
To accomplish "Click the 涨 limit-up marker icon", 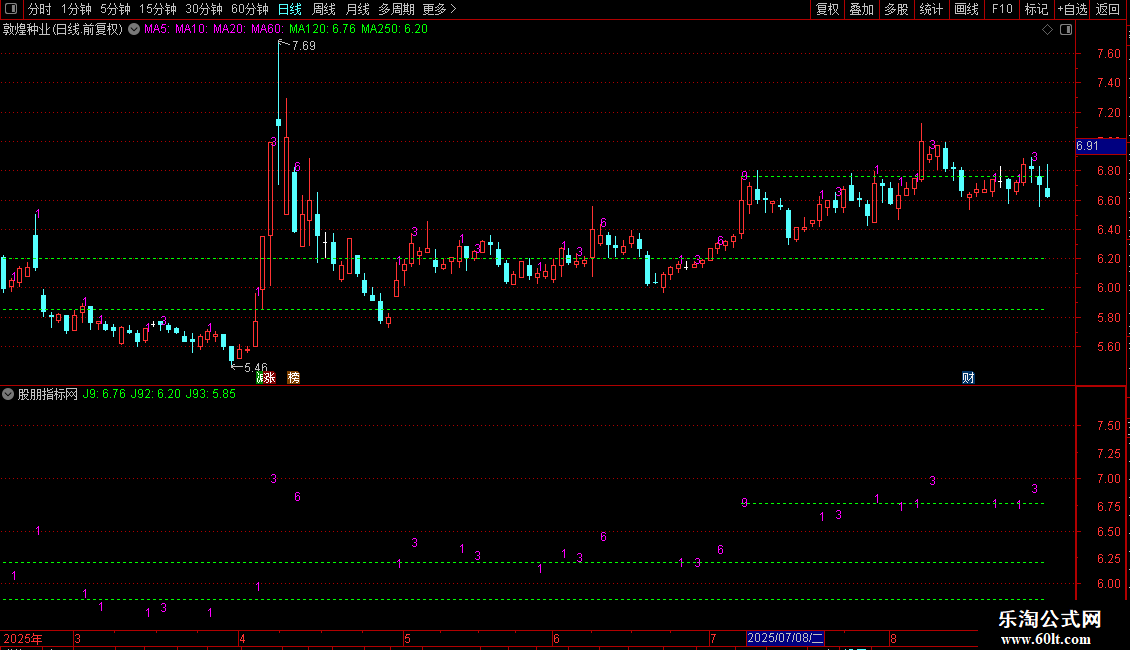I will [268, 378].
